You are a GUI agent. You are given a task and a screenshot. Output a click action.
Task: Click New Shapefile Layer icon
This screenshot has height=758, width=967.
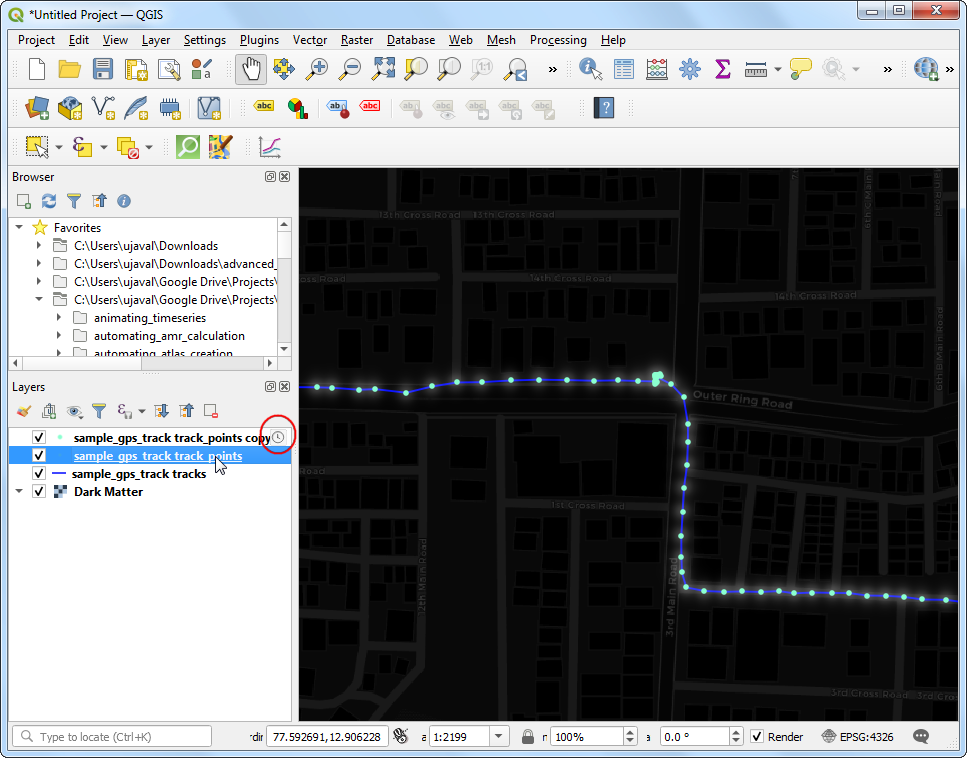tap(103, 108)
